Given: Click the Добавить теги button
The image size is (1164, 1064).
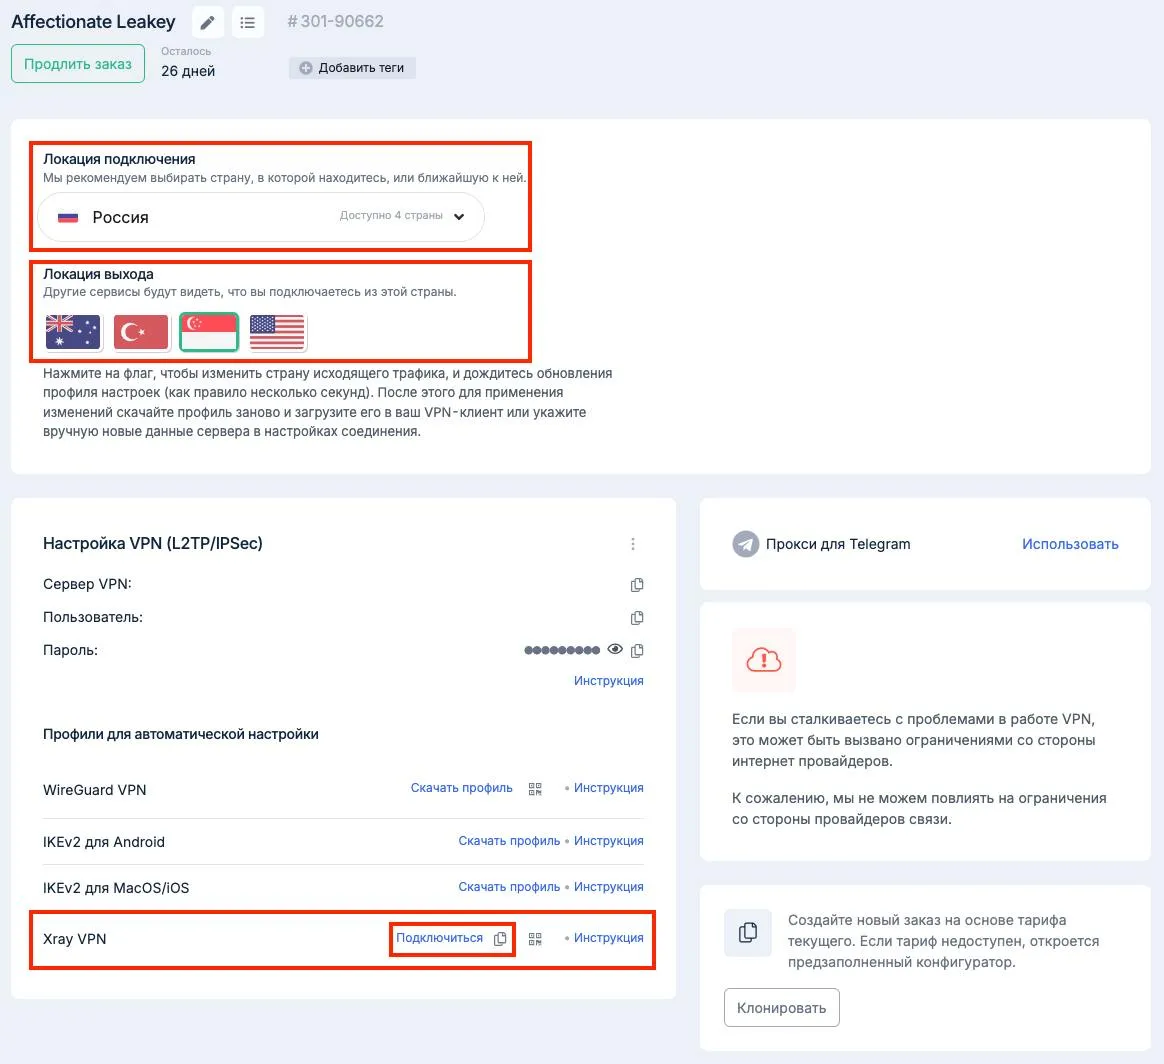Looking at the screenshot, I should [x=352, y=68].
